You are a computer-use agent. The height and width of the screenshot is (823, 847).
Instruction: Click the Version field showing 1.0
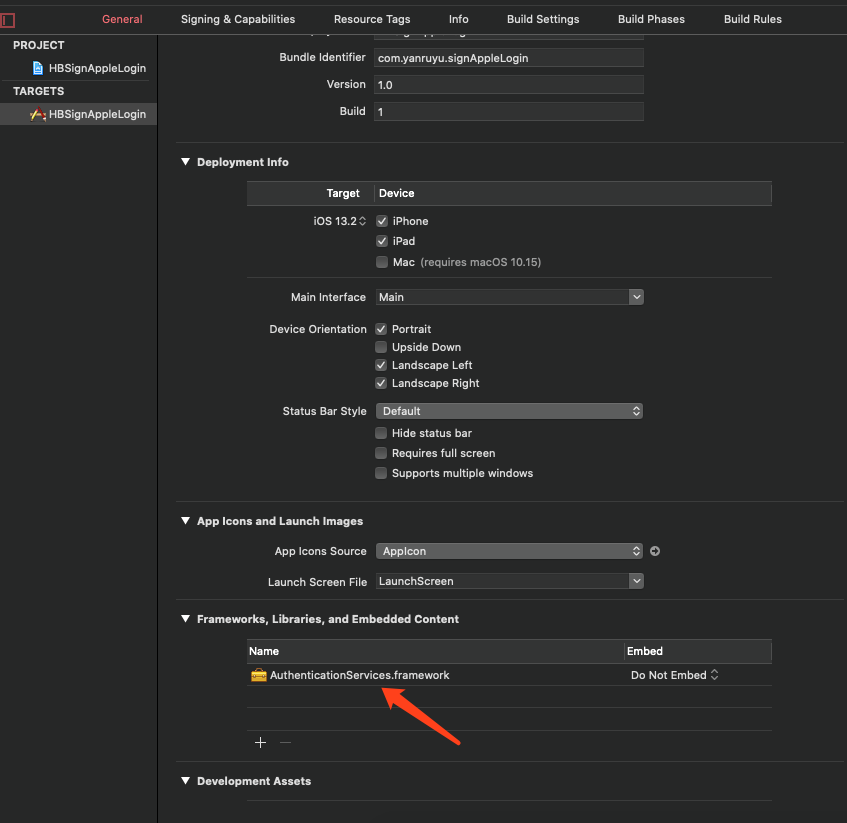point(509,85)
